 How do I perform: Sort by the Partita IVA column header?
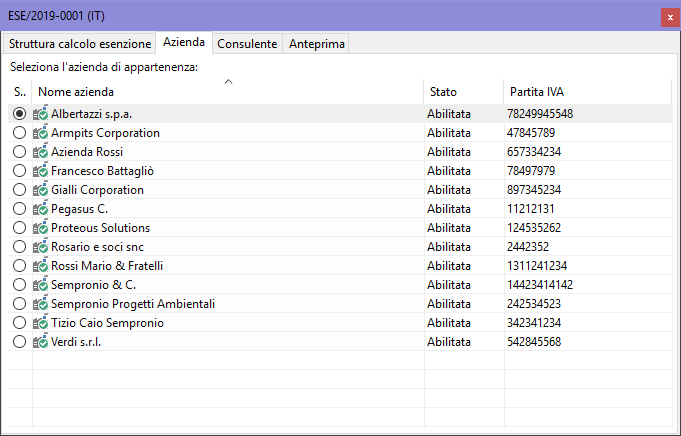(x=585, y=92)
